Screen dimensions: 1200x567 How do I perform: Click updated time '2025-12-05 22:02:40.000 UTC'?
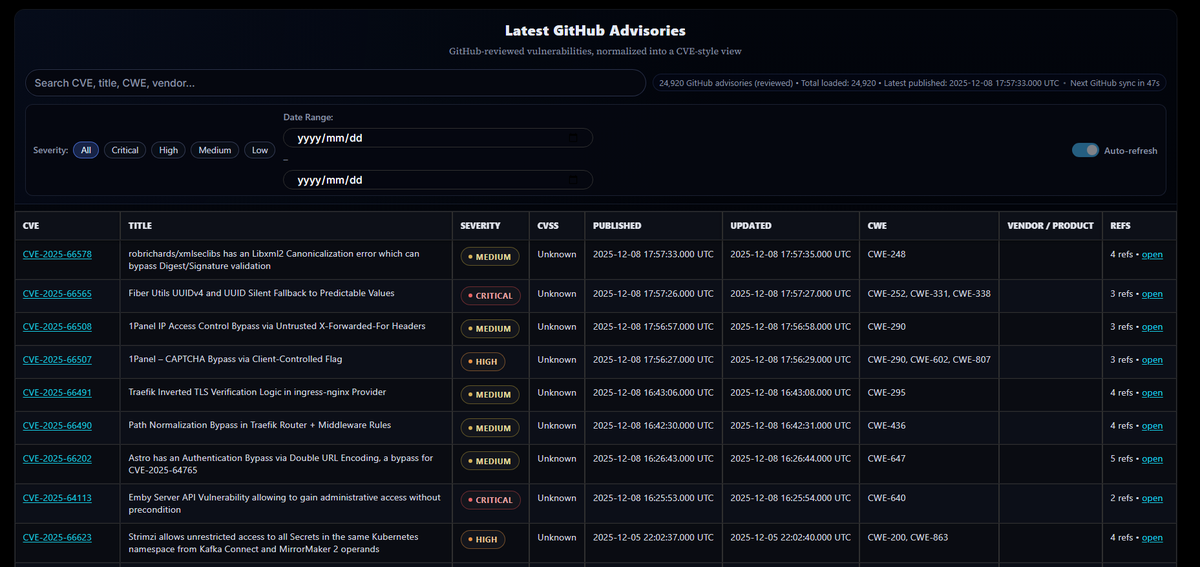coord(791,537)
